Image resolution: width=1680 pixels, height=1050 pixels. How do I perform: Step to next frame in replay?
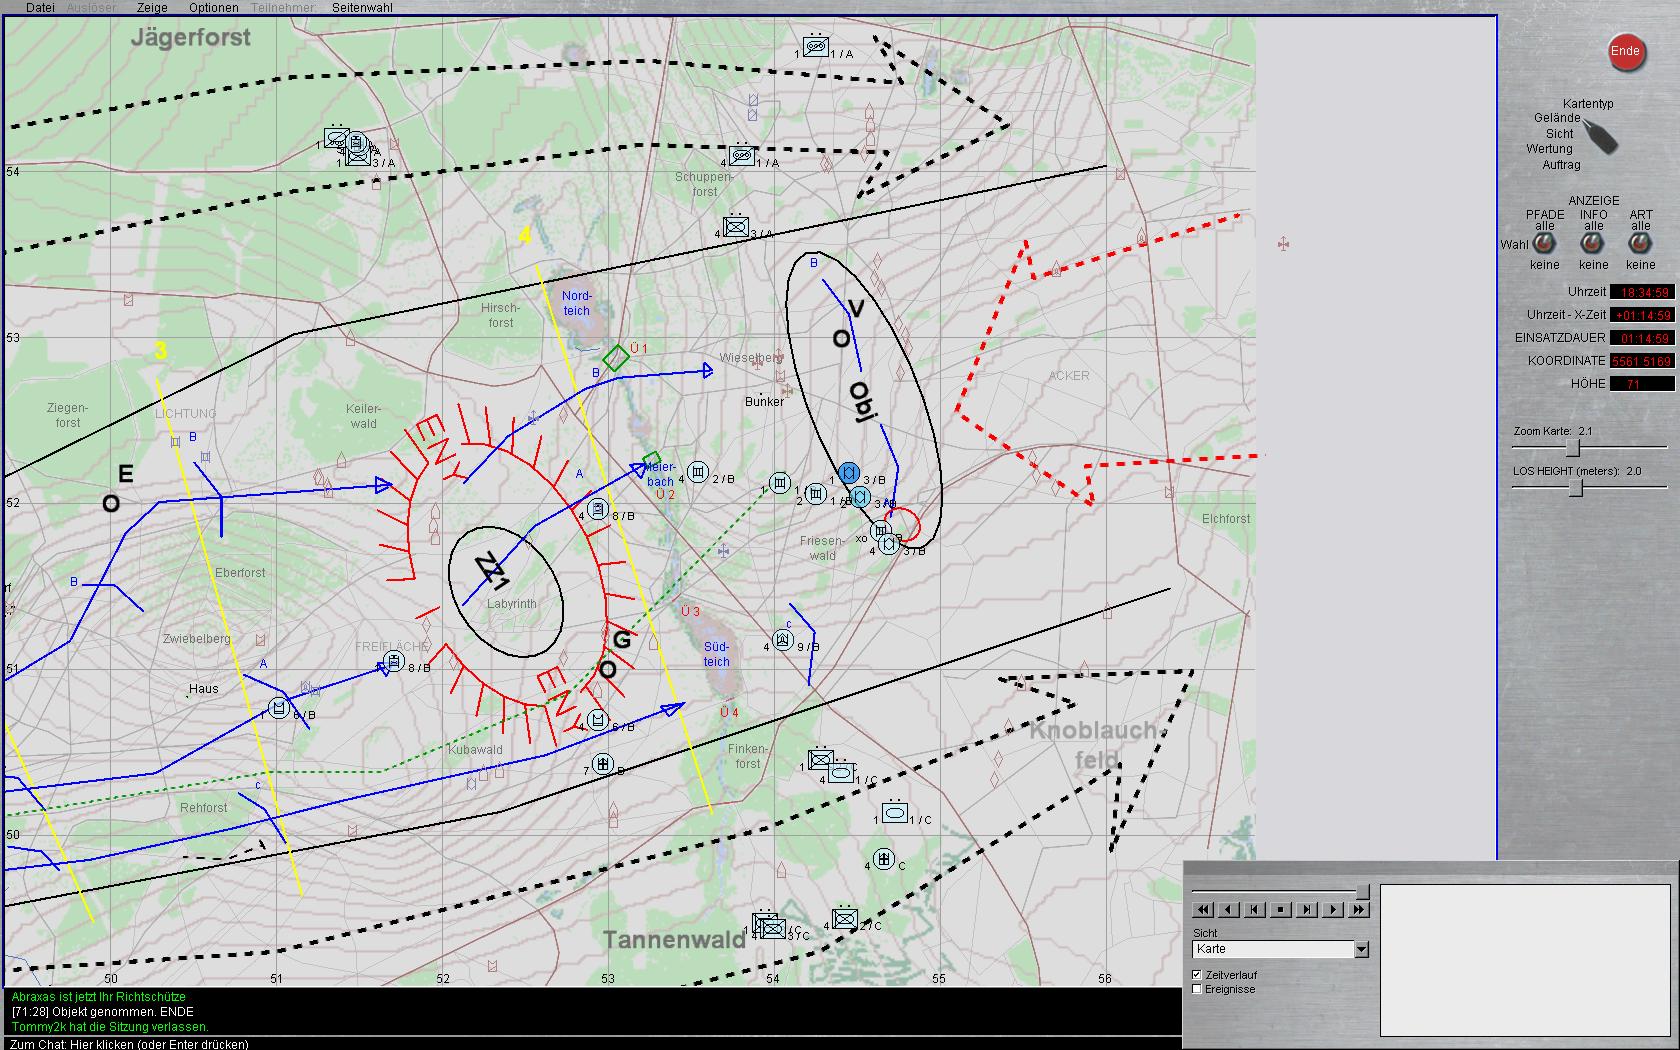coord(1307,910)
